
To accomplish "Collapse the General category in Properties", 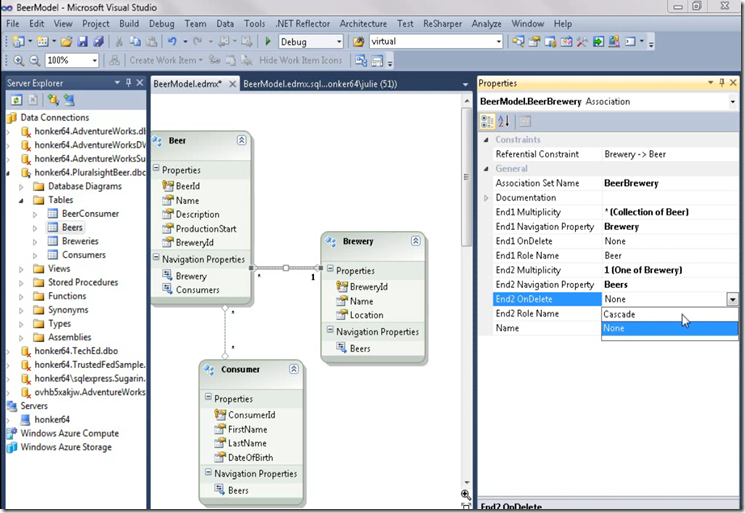I will click(x=486, y=169).
